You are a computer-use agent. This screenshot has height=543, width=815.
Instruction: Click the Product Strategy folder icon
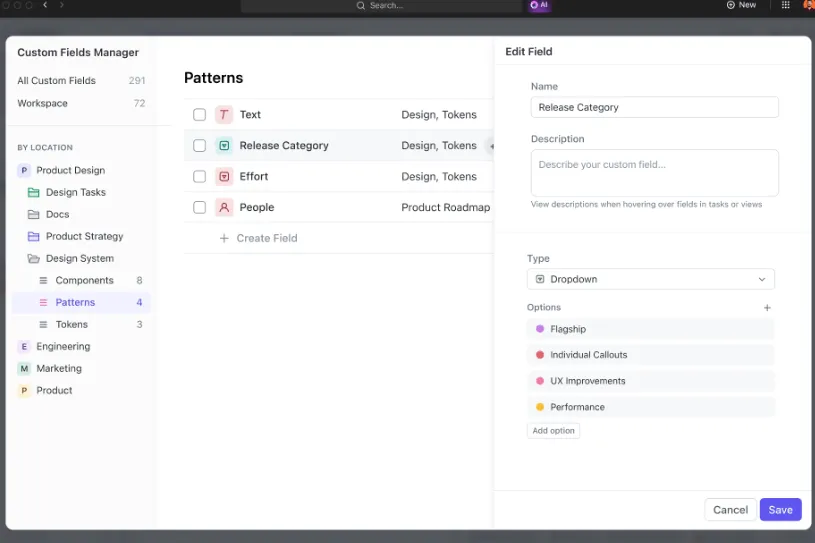coord(33,236)
